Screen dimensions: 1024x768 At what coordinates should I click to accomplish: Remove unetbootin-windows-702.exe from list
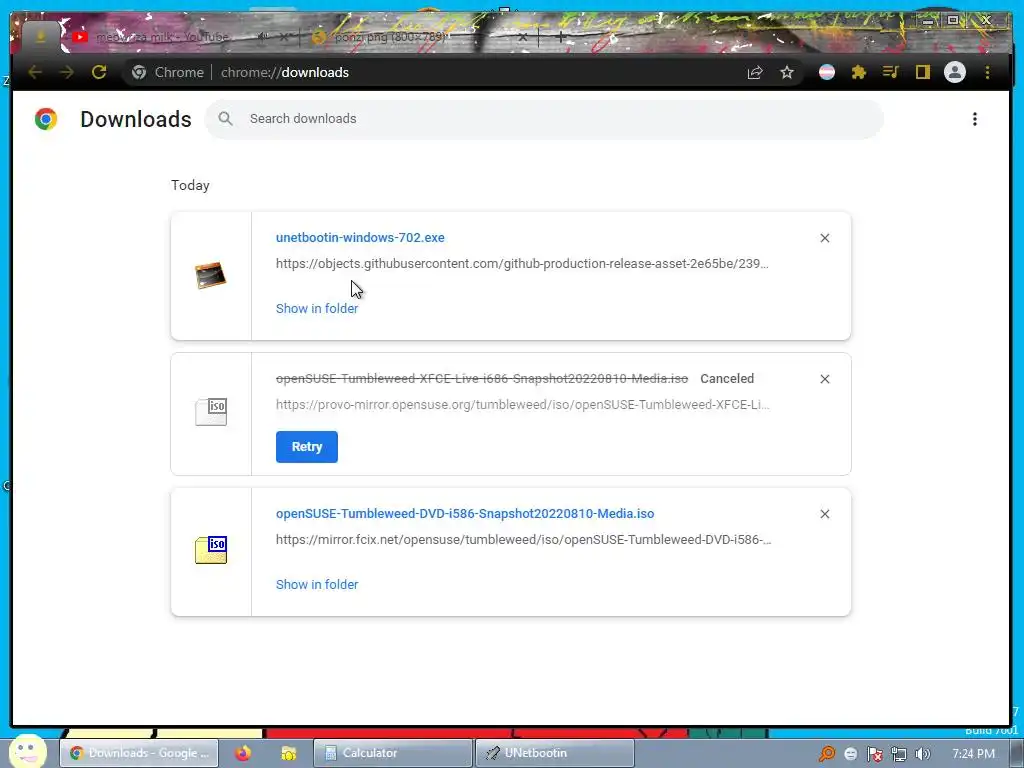[x=825, y=238]
